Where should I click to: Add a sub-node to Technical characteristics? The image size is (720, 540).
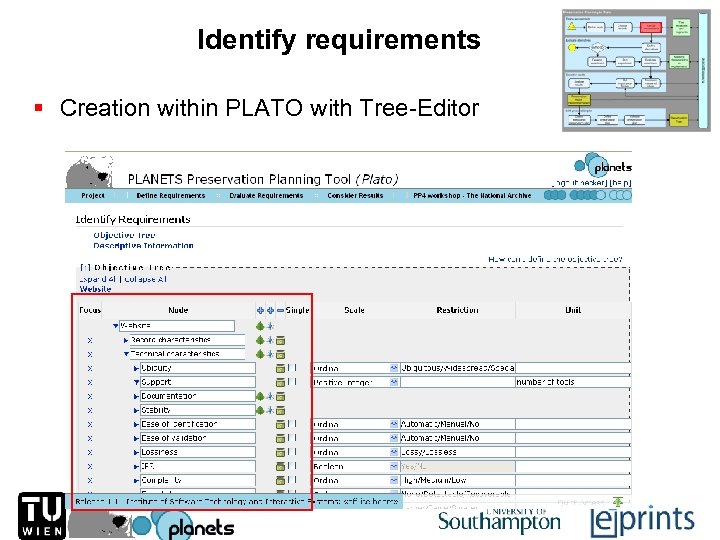point(270,354)
